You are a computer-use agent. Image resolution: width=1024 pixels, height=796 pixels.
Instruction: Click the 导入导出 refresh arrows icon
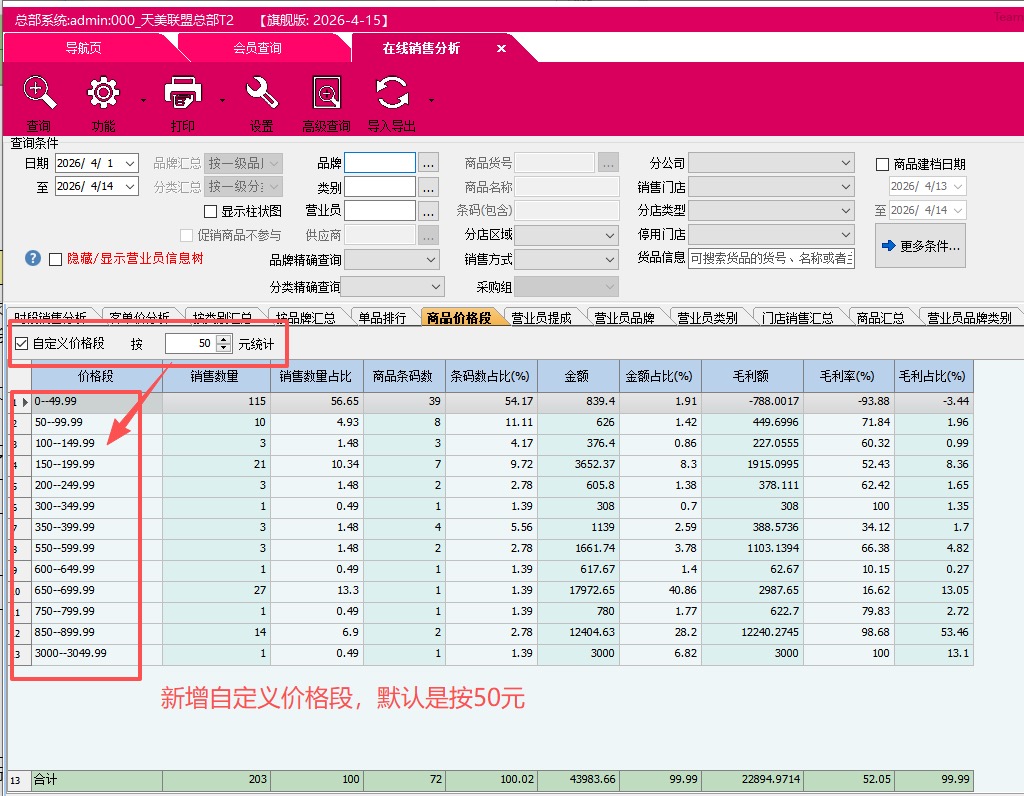(x=391, y=95)
